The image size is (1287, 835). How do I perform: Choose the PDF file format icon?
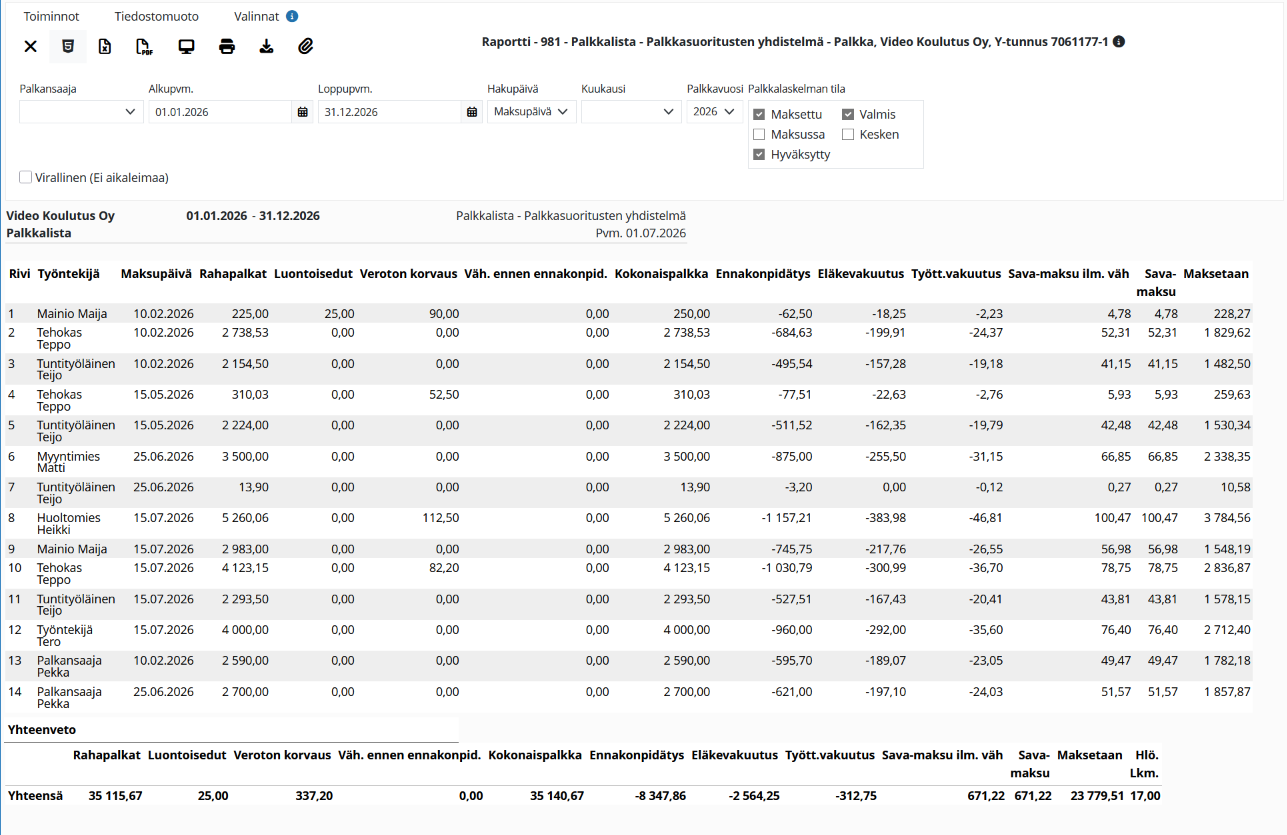[145, 46]
